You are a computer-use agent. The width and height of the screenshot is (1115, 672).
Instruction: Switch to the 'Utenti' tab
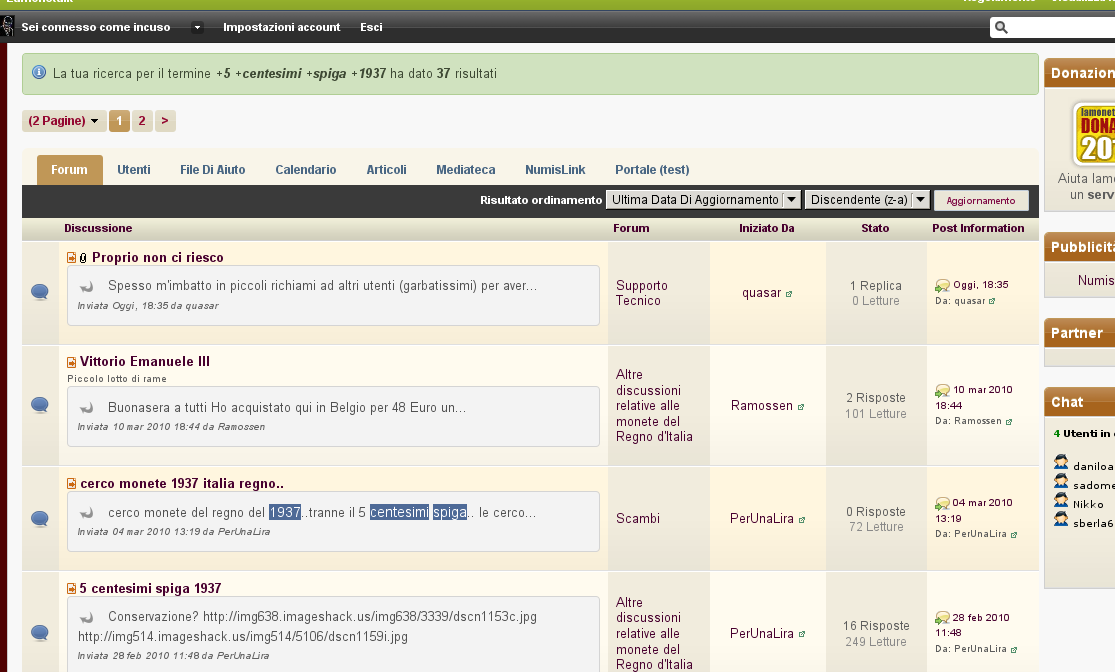click(134, 170)
